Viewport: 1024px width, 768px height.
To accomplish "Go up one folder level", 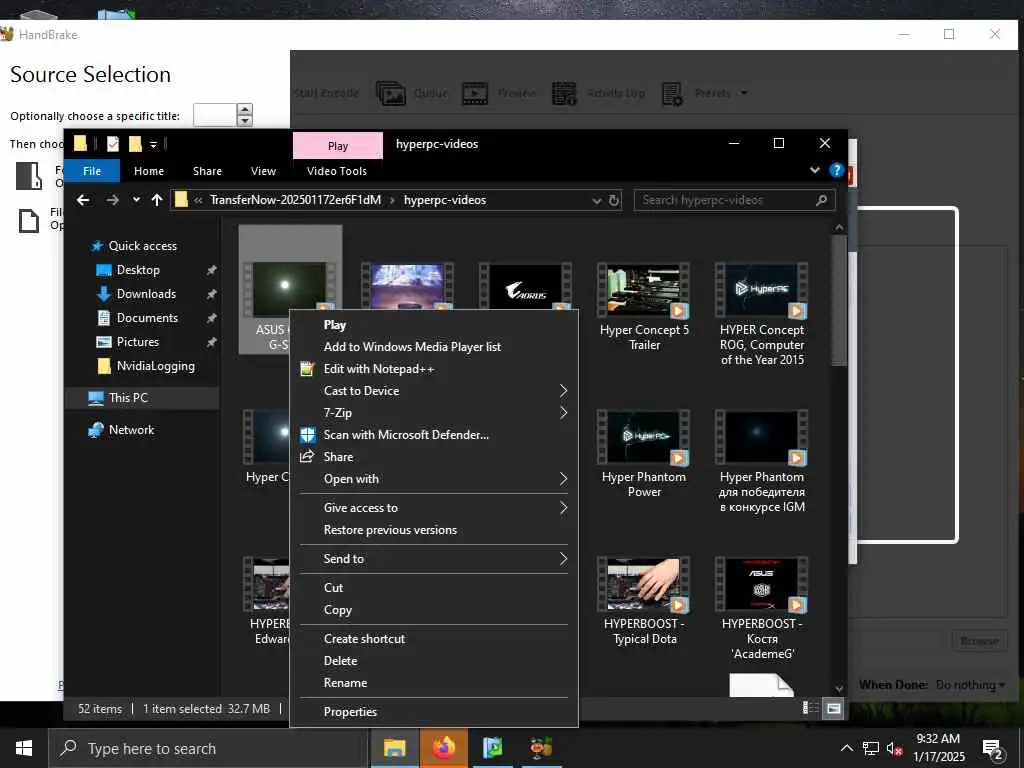I will coord(157,200).
